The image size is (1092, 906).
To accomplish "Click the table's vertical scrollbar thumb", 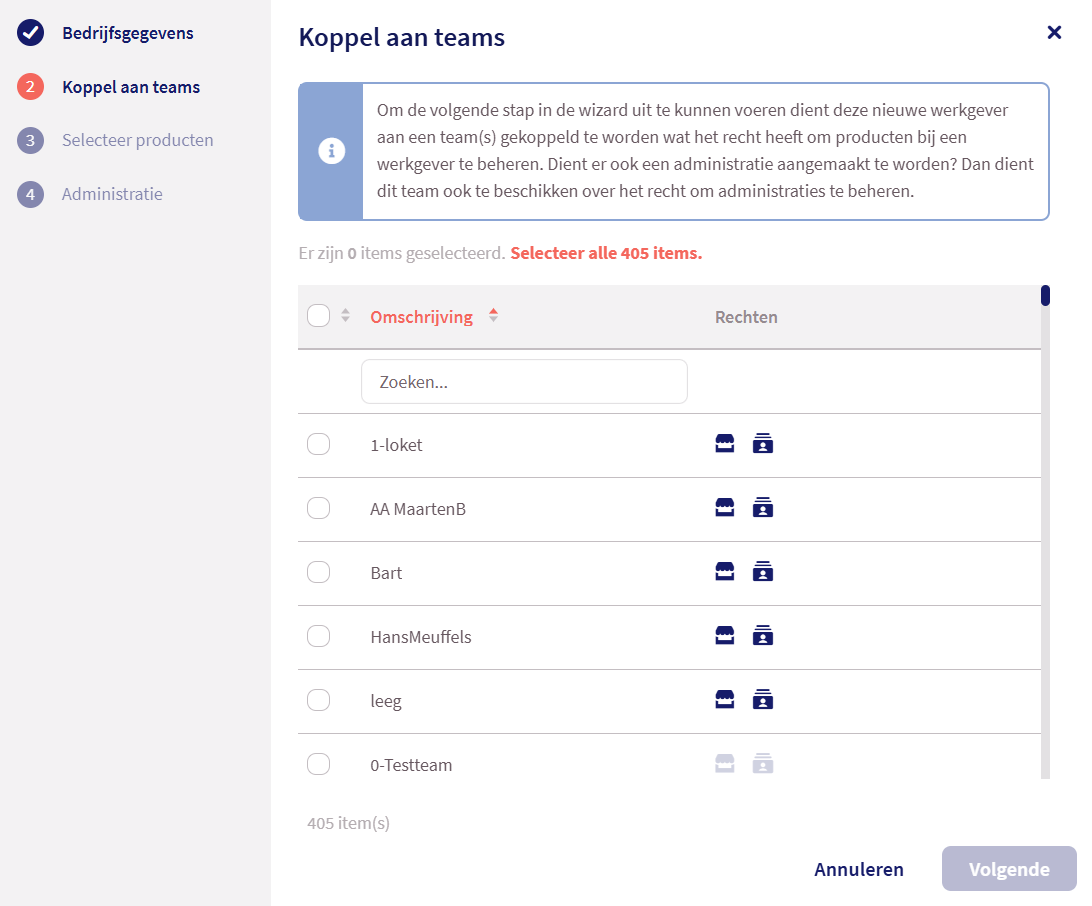I will coord(1045,296).
